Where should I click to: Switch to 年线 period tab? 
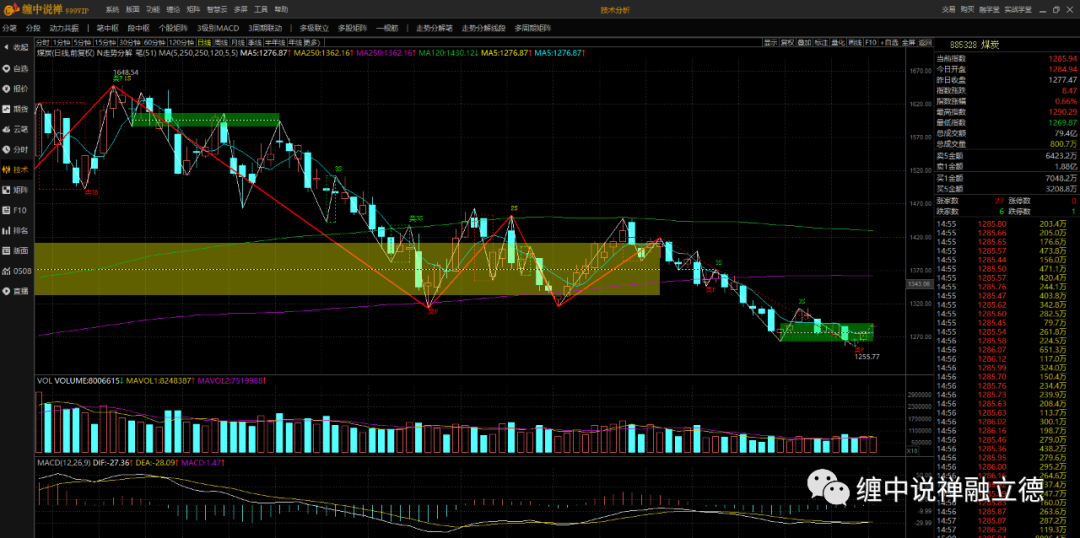point(295,43)
